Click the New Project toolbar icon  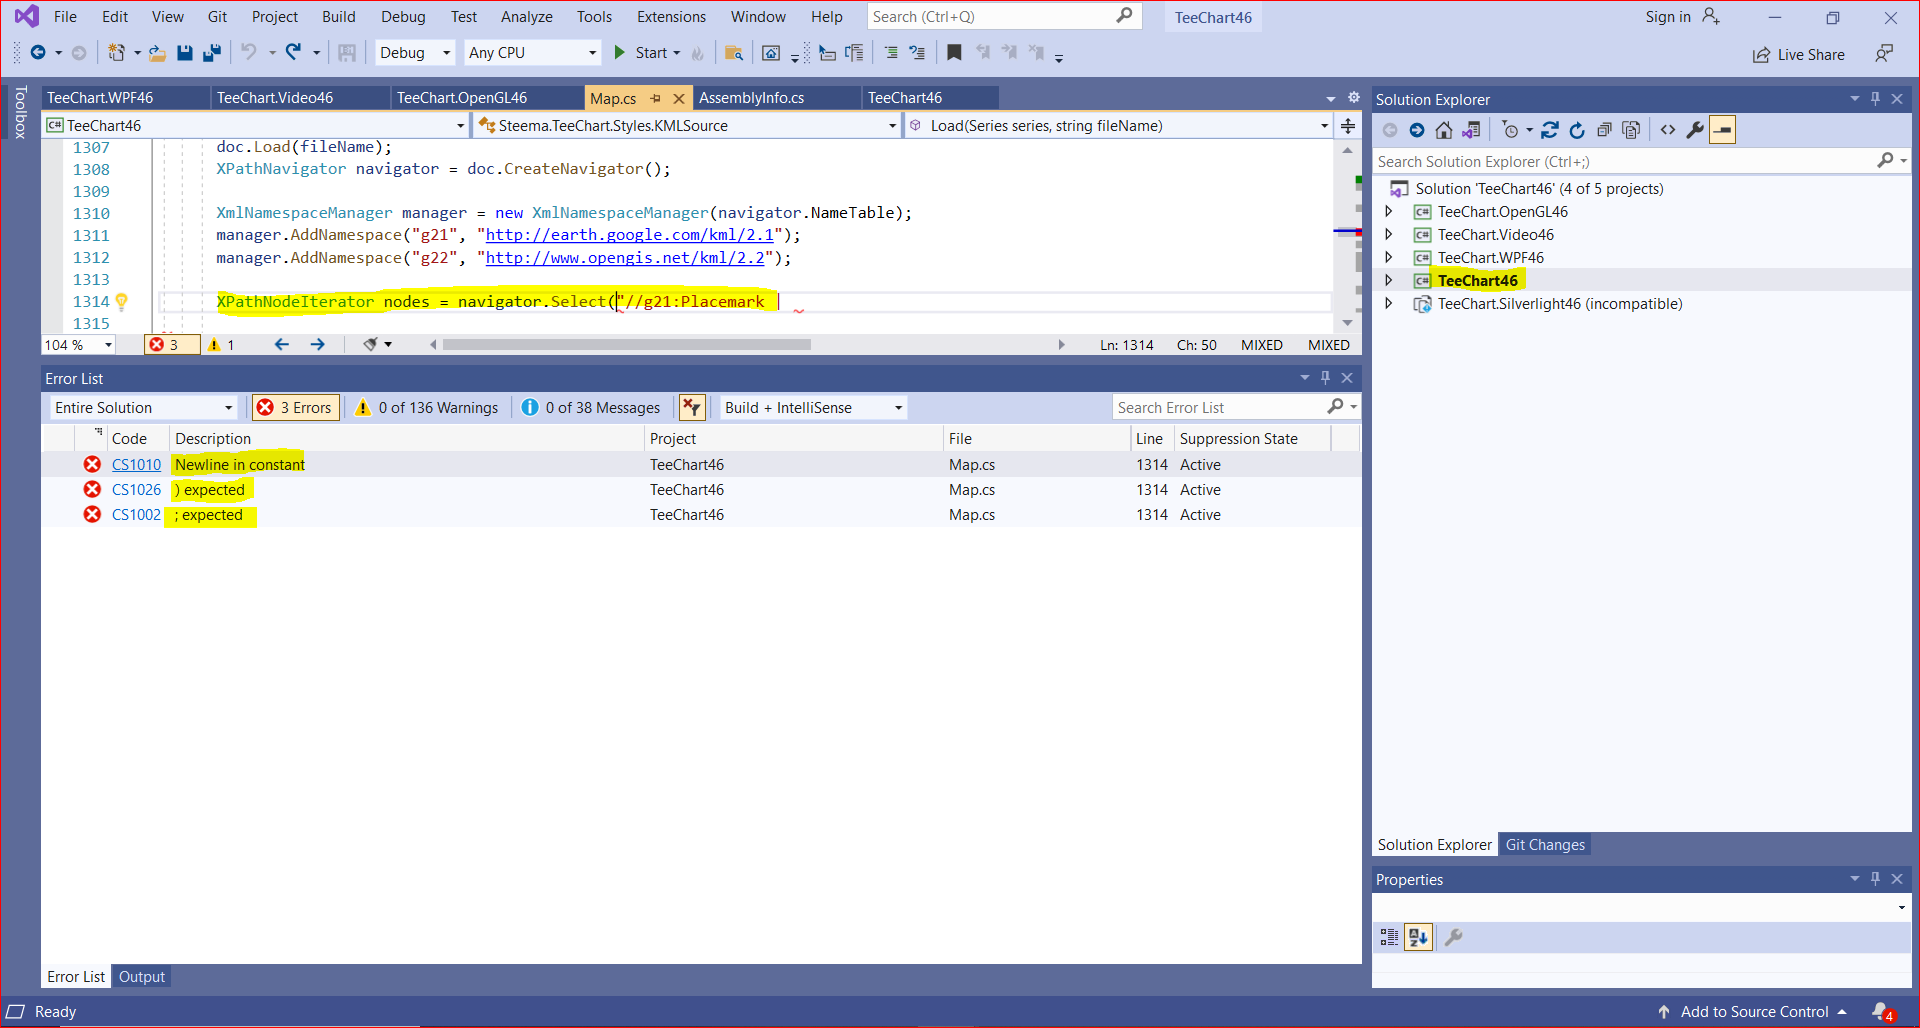(x=117, y=53)
